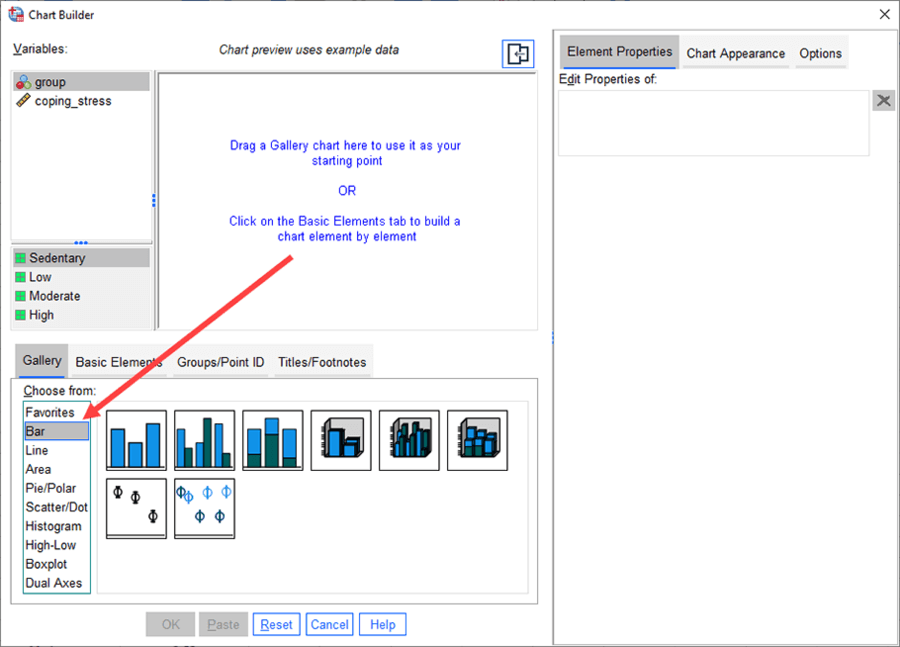The height and width of the screenshot is (647, 900).
Task: Choose the Simple 3-D Bar chart icon
Action: [341, 440]
